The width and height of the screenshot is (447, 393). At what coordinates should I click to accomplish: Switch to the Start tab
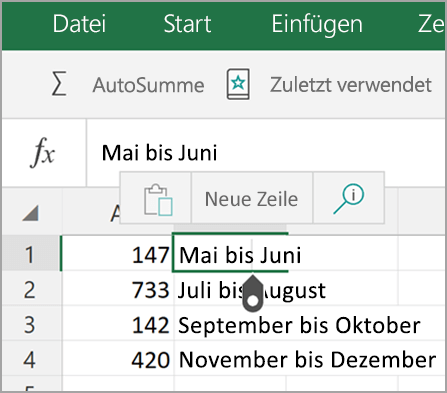pyautogui.click(x=187, y=24)
